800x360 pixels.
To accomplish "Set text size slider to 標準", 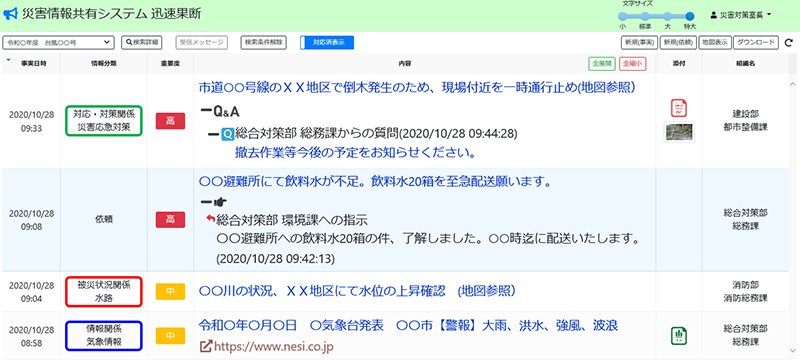I will [x=644, y=16].
